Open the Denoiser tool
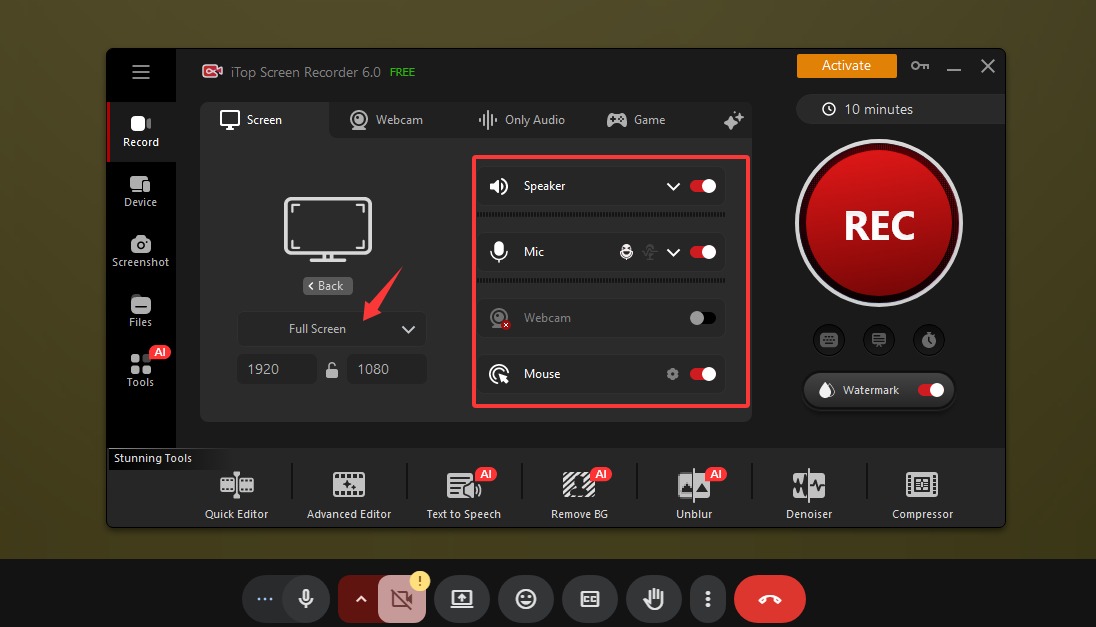Viewport: 1096px width, 627px height. (808, 495)
